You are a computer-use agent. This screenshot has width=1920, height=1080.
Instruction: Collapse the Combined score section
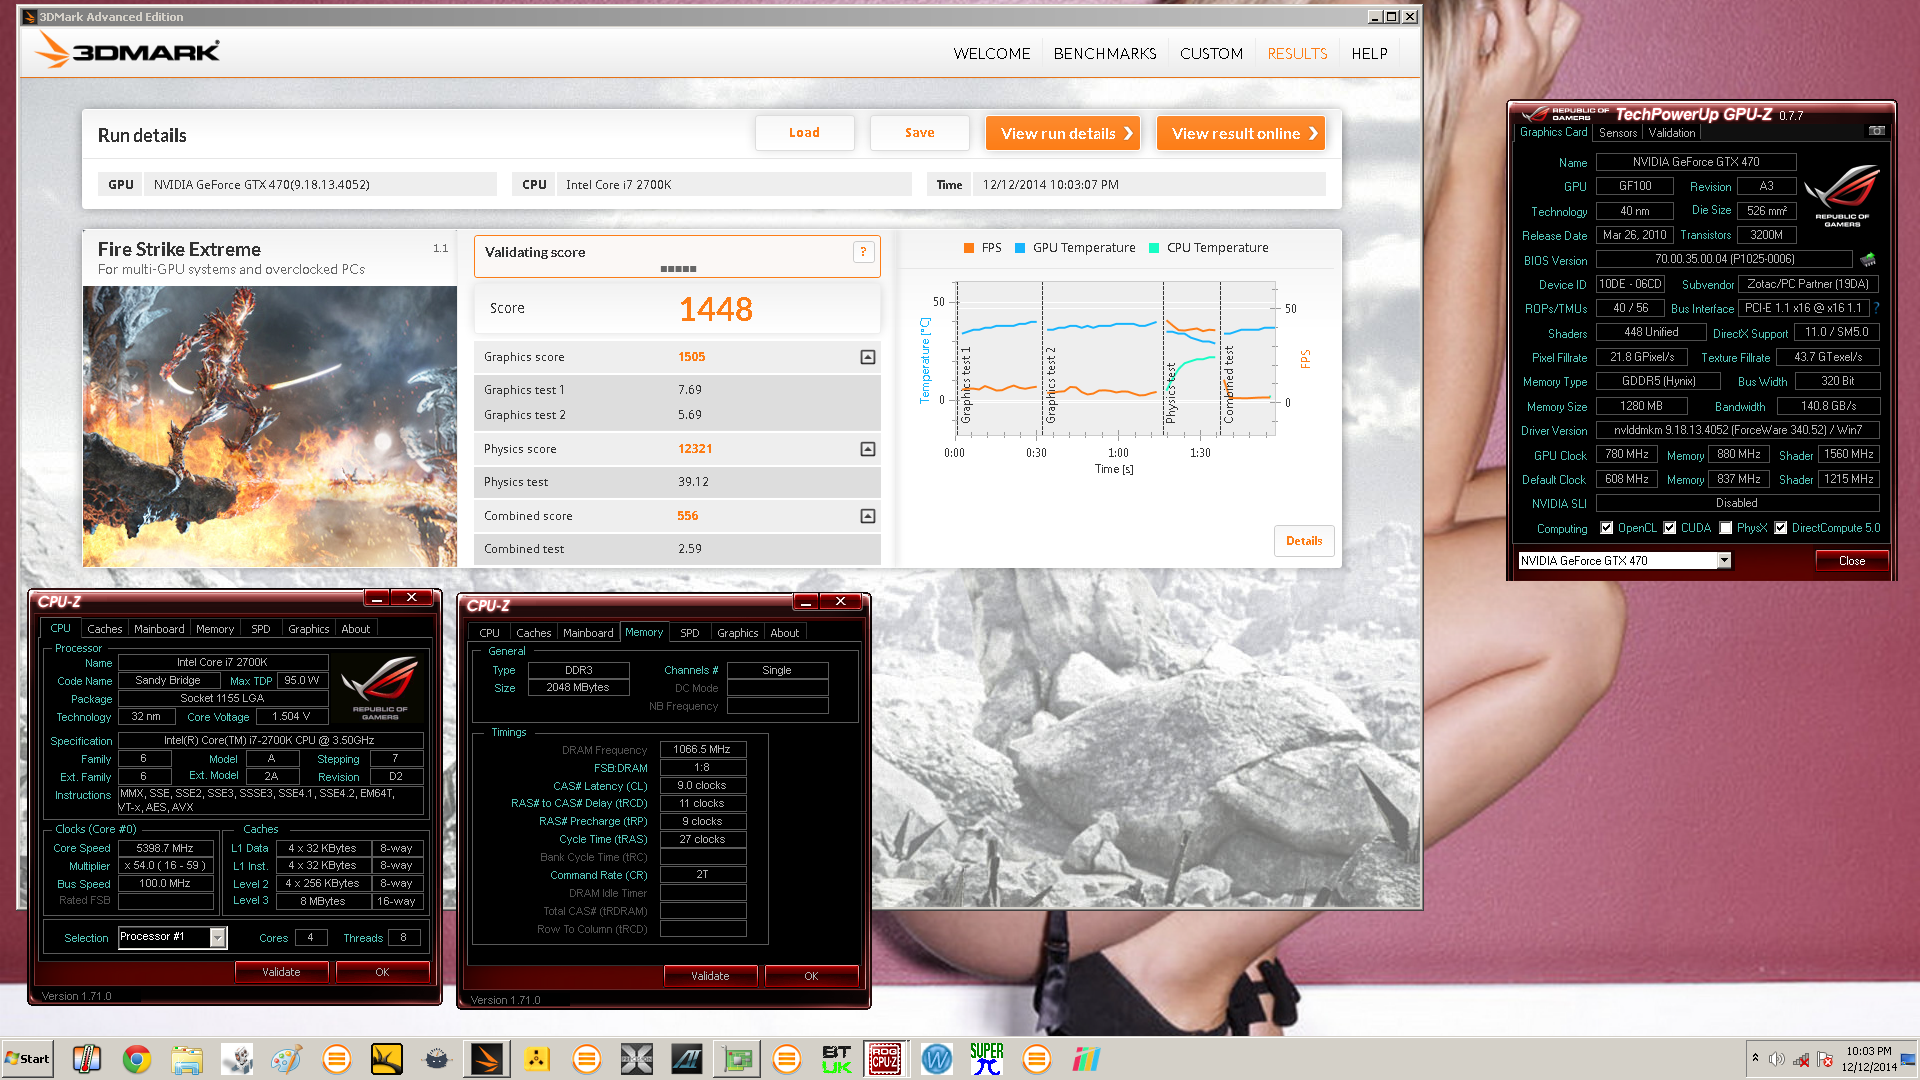868,516
